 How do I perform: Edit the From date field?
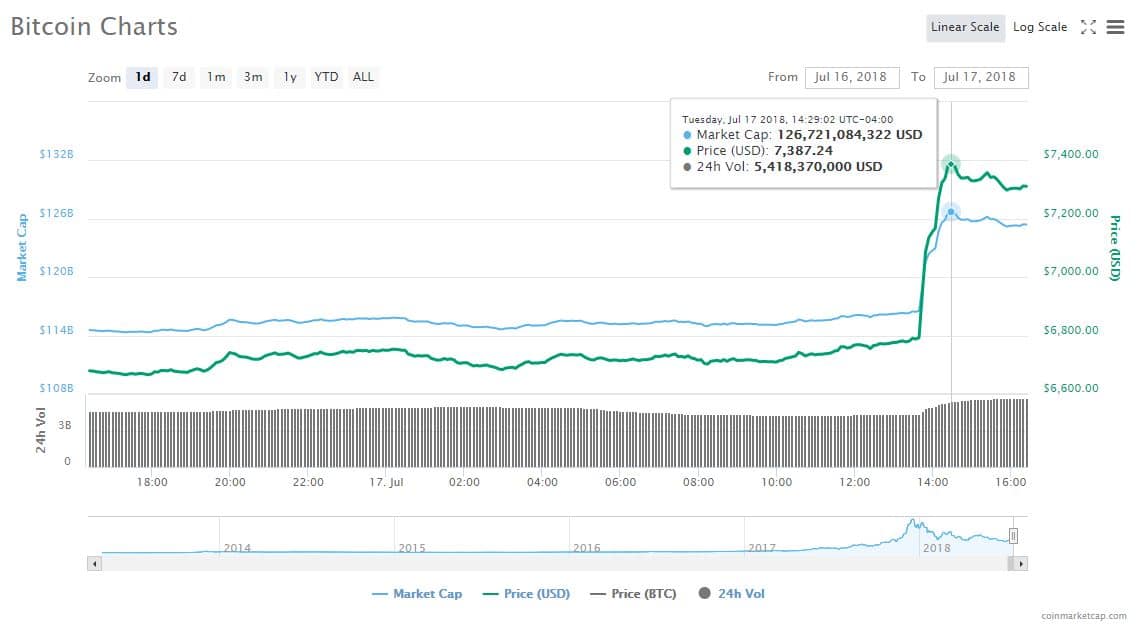(x=851, y=77)
